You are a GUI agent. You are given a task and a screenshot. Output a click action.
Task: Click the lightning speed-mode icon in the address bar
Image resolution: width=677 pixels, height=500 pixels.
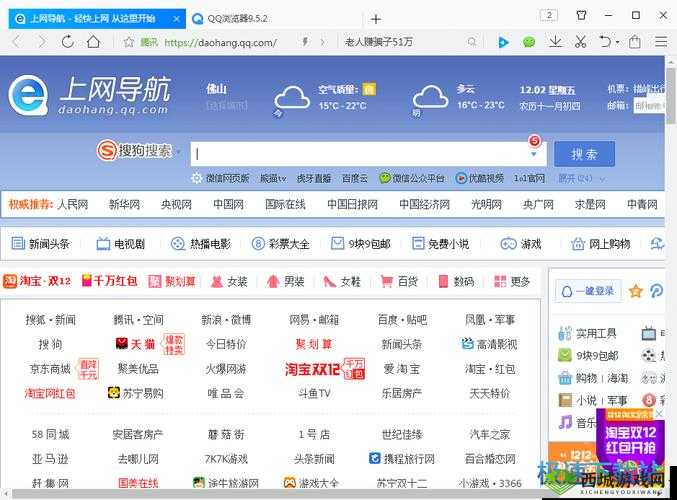305,42
